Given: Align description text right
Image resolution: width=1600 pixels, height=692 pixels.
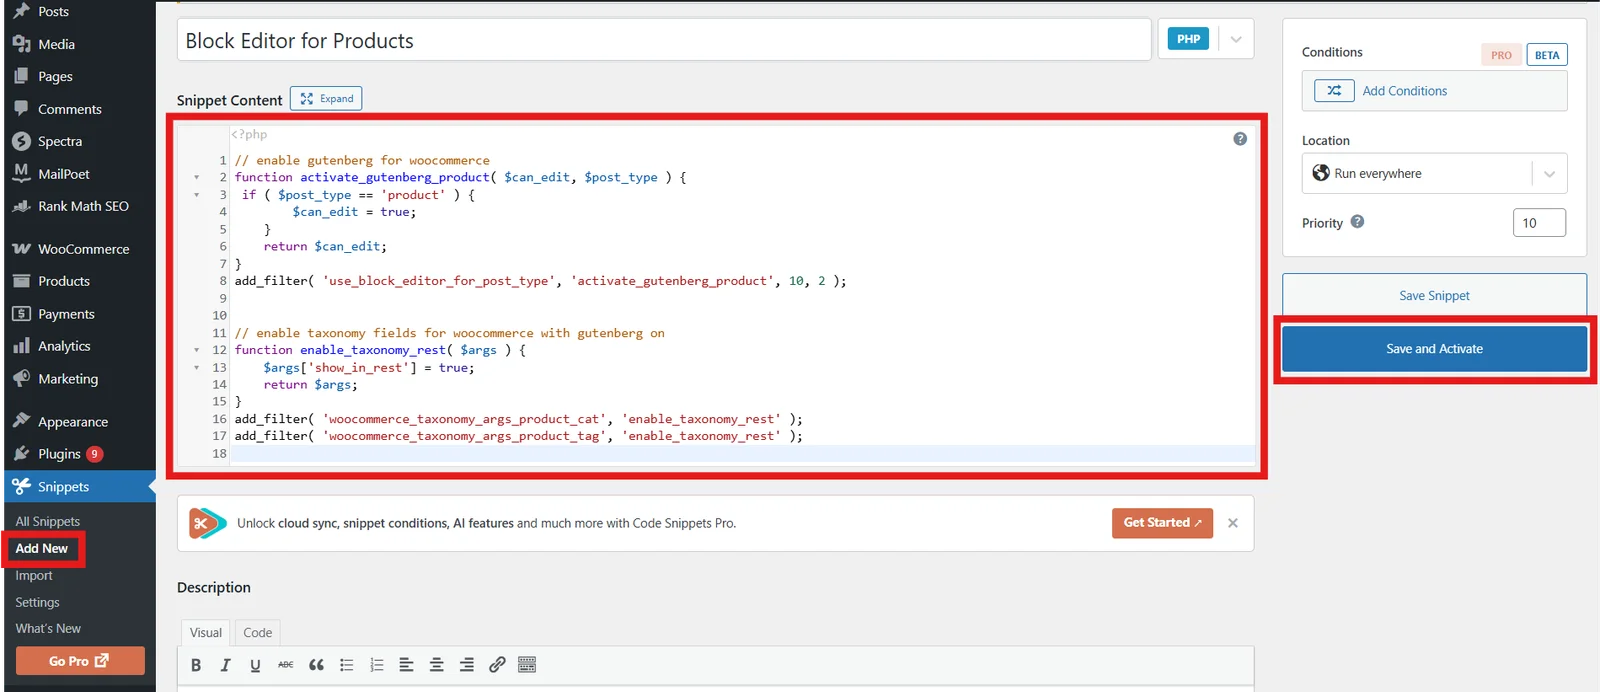Looking at the screenshot, I should pos(467,665).
